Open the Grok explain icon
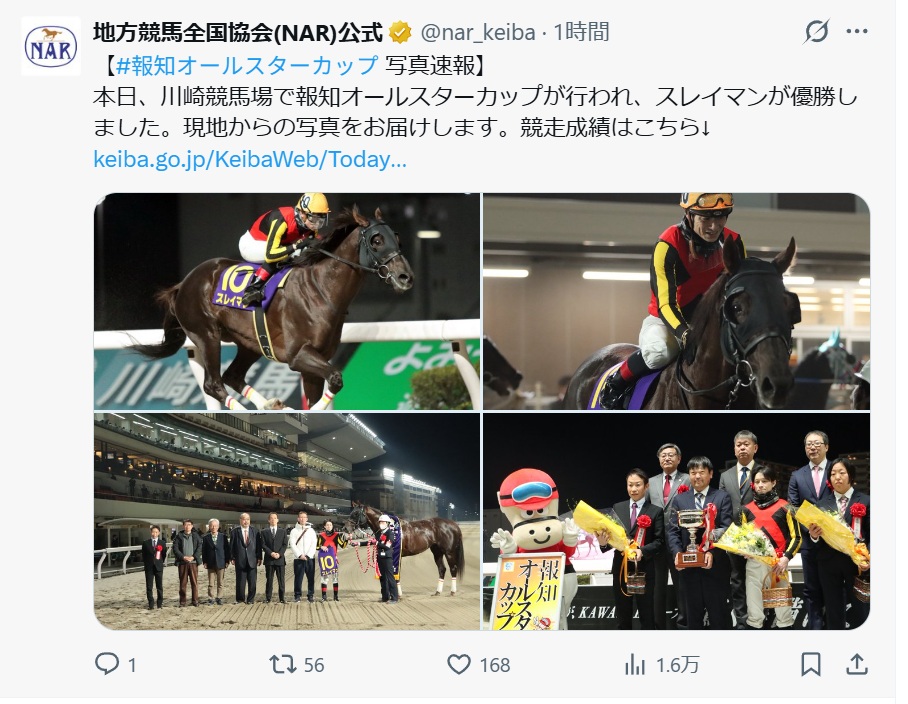Screen dimensions: 908x704 816,31
